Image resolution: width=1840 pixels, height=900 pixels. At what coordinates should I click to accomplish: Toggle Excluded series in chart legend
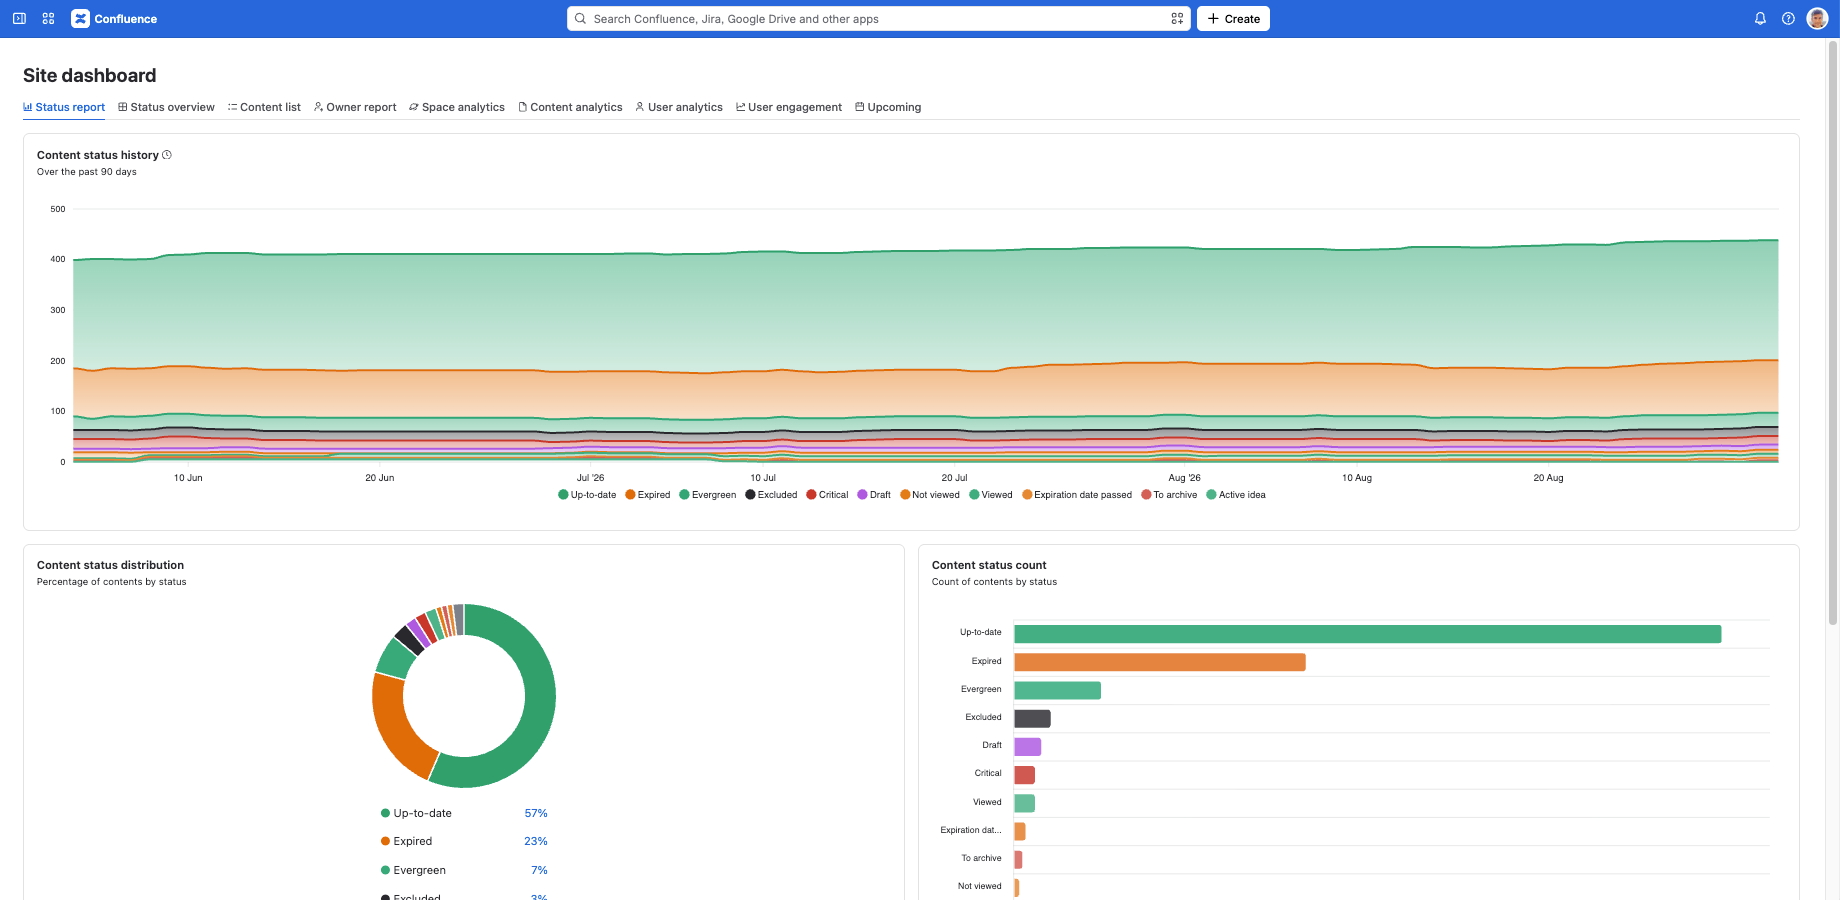771,495
